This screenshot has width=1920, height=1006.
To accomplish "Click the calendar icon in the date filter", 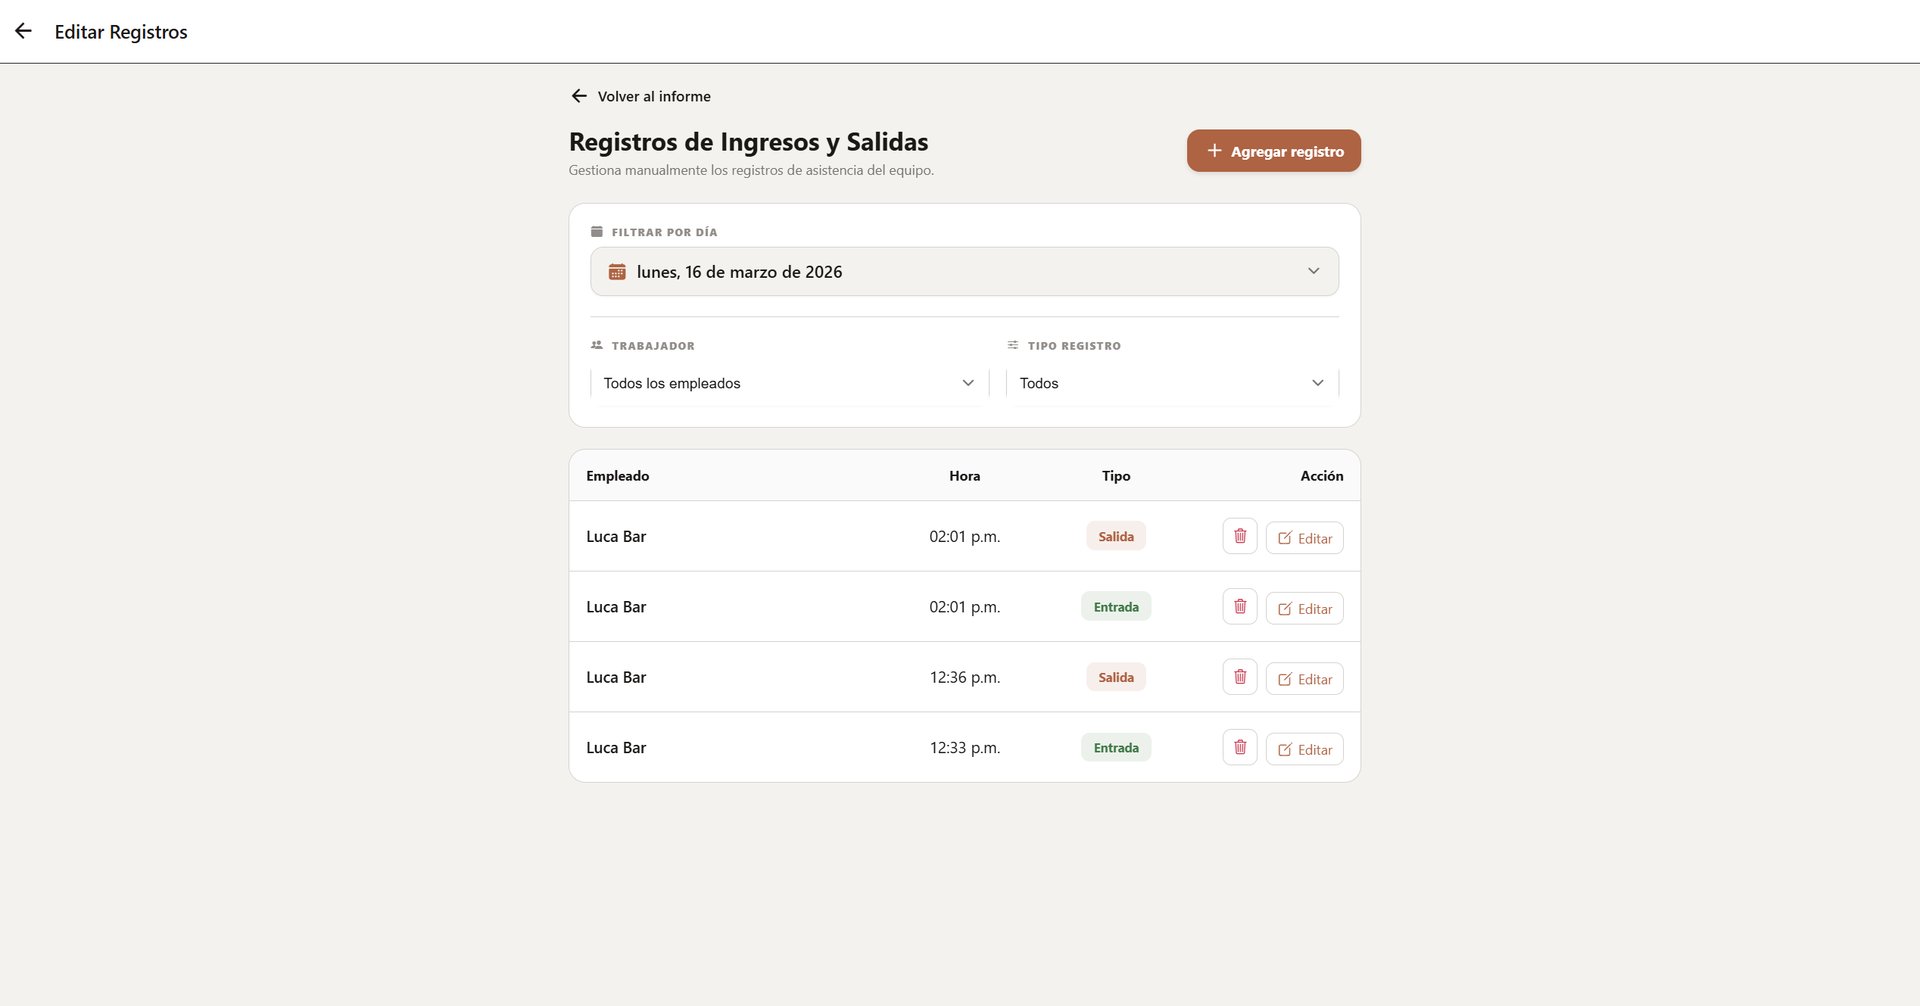I will click(617, 272).
